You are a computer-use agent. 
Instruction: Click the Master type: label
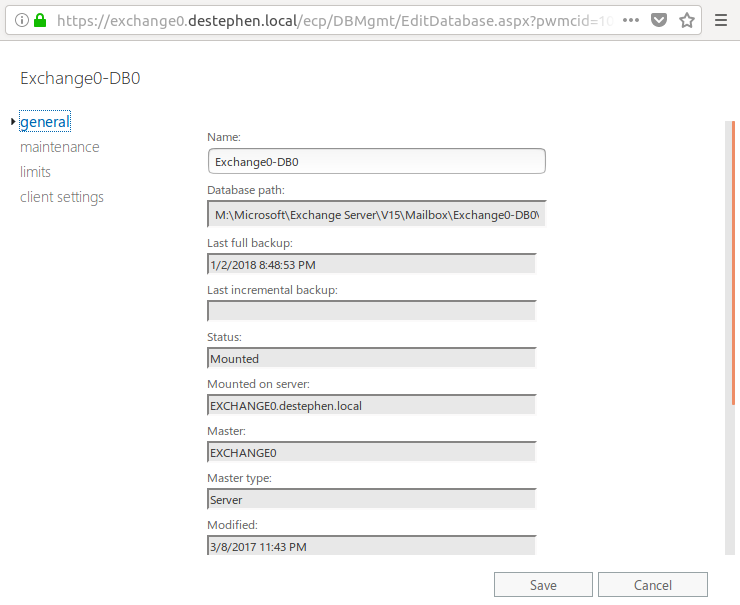click(239, 478)
